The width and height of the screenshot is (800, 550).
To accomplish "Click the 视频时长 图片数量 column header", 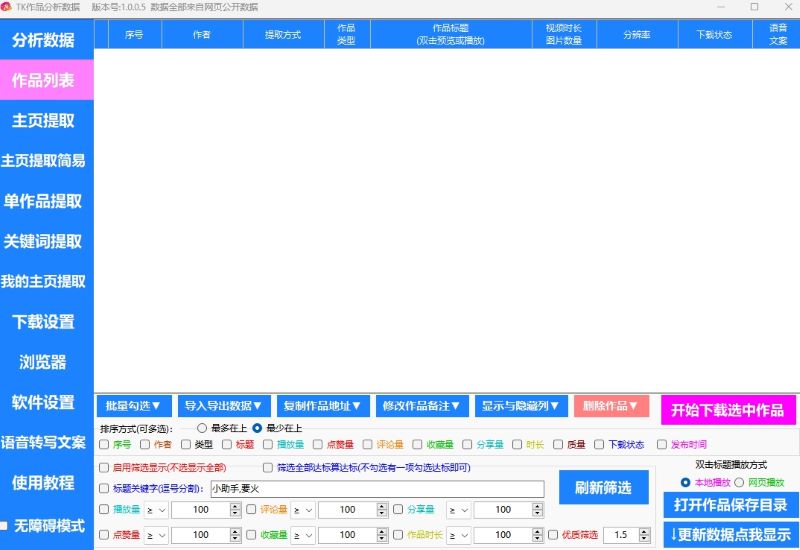I will [564, 35].
